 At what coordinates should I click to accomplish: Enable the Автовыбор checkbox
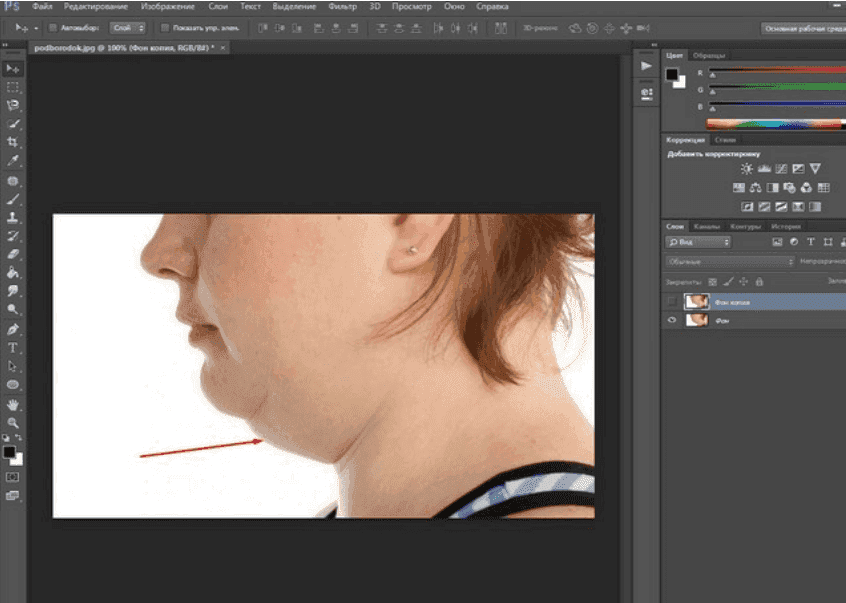tap(53, 28)
